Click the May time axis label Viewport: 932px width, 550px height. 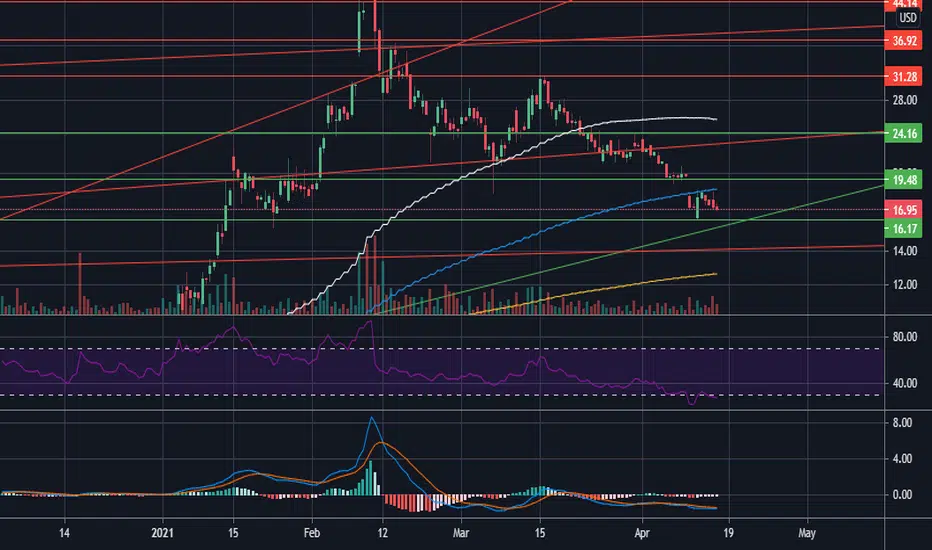pos(807,533)
